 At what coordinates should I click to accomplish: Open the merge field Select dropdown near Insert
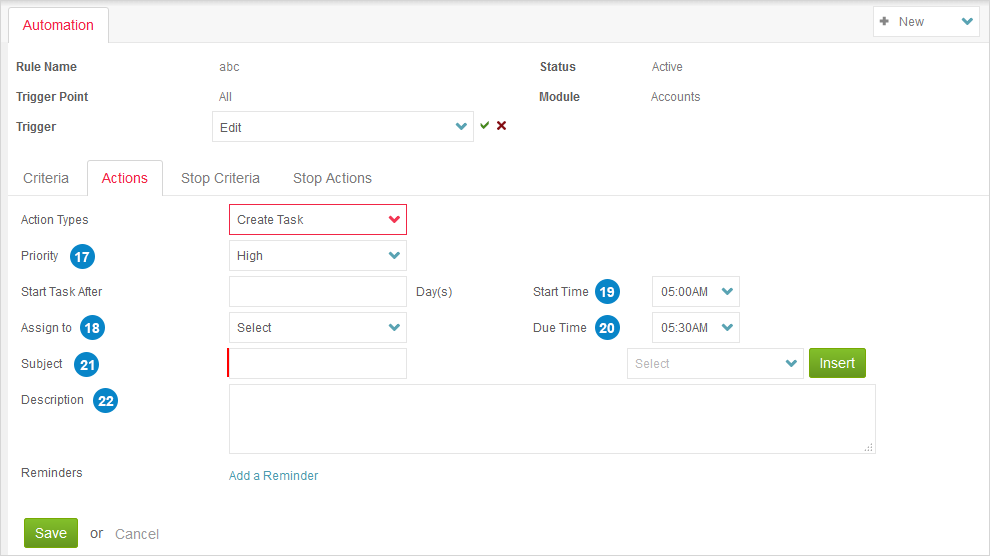click(715, 364)
